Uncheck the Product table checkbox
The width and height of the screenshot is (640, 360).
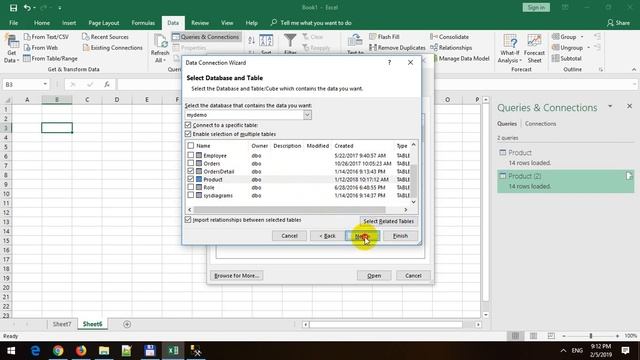click(x=191, y=179)
